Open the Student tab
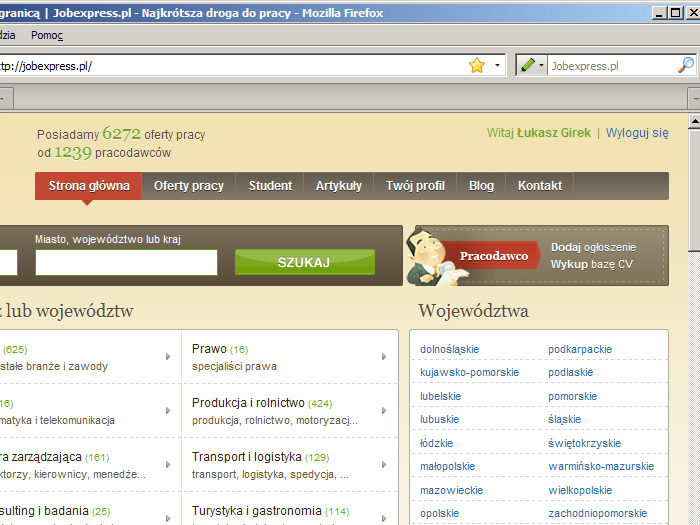The height and width of the screenshot is (525, 700). 270,186
